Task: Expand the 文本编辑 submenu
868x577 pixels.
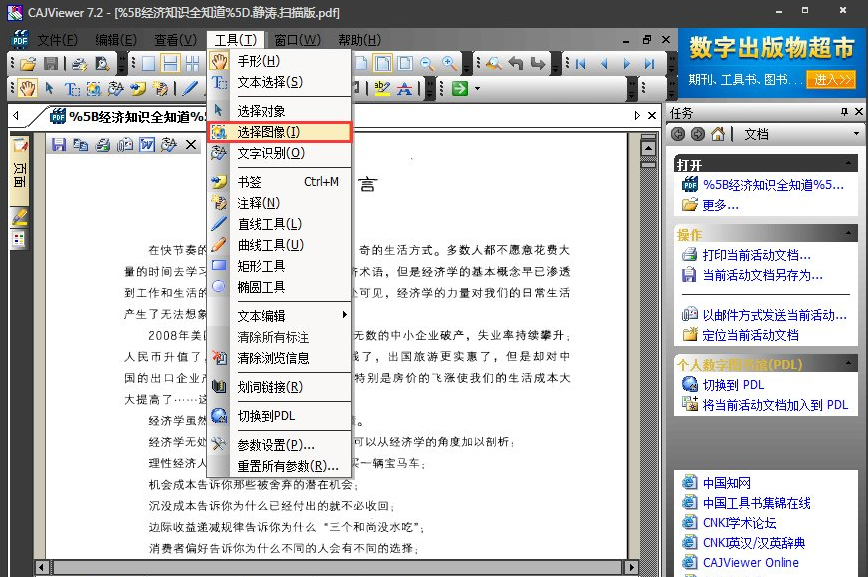Action: point(280,316)
